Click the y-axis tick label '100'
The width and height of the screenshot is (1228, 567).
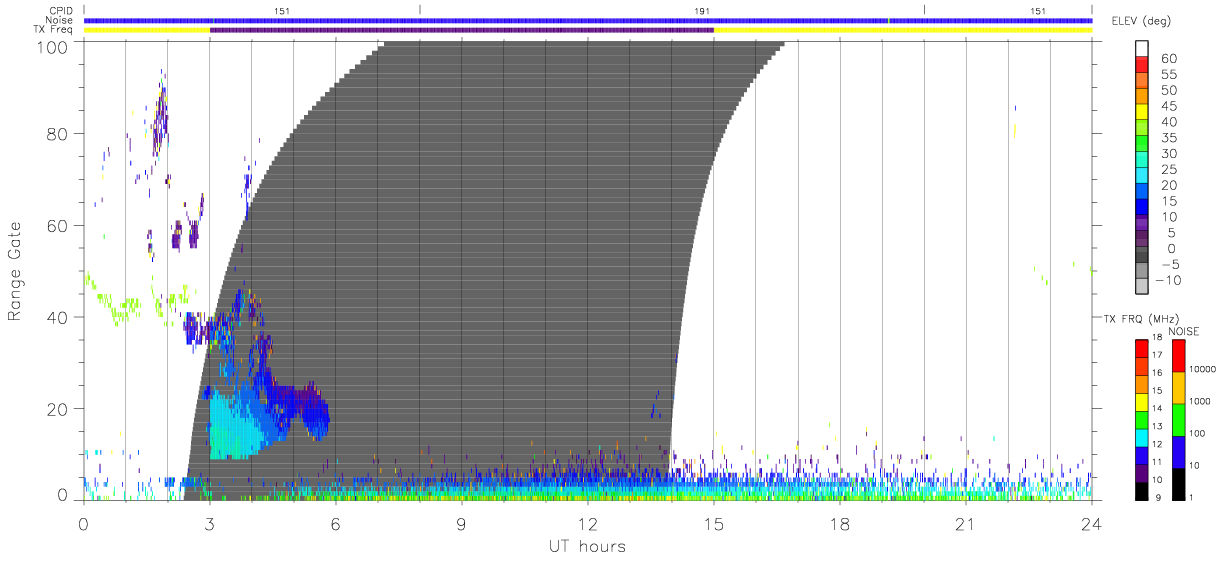[52, 46]
